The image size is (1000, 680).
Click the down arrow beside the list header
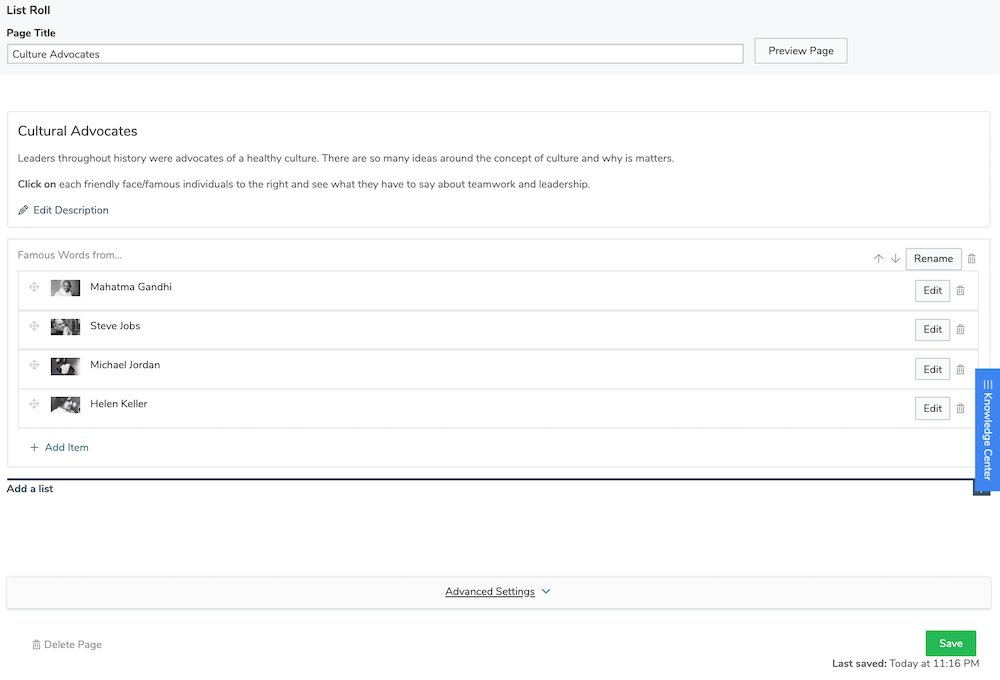[895, 258]
